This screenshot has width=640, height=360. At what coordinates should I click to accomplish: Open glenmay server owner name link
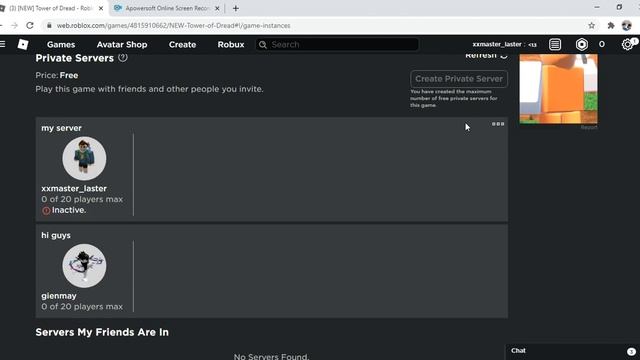(x=59, y=296)
